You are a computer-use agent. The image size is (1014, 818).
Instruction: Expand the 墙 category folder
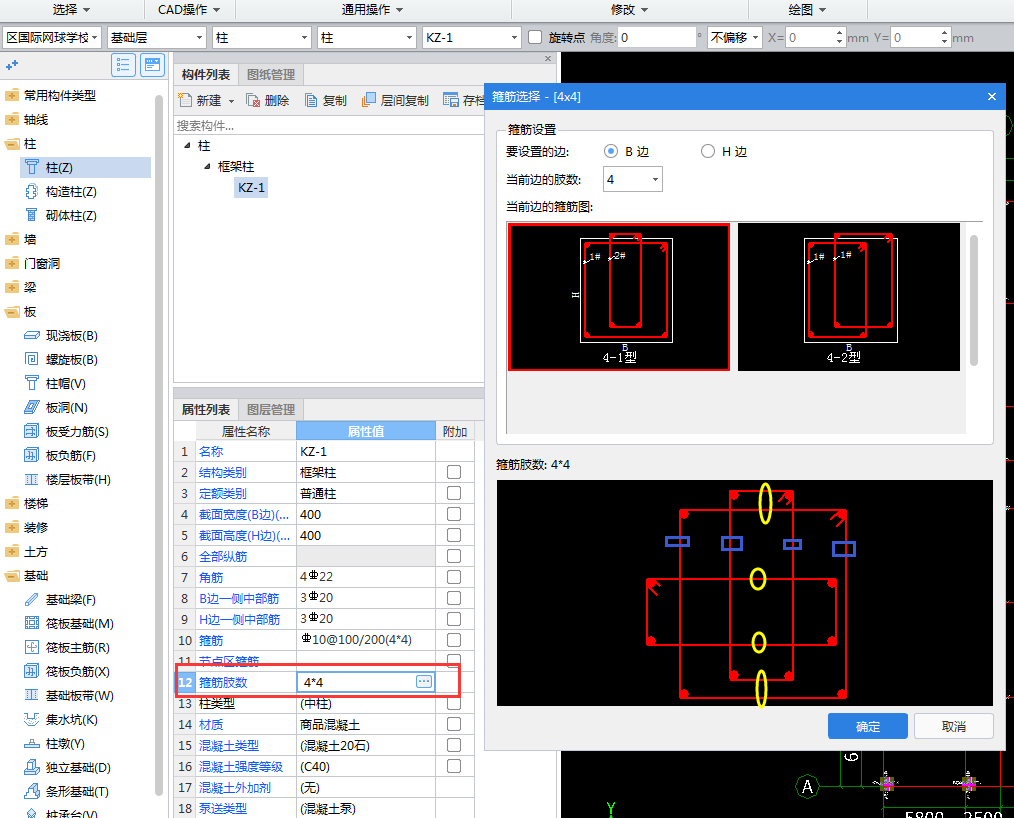[x=12, y=239]
